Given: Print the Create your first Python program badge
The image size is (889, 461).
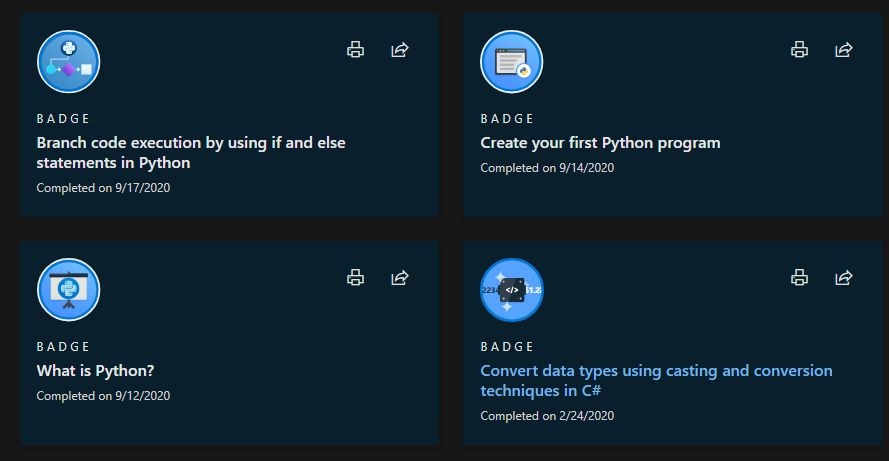Looking at the screenshot, I should pos(799,50).
